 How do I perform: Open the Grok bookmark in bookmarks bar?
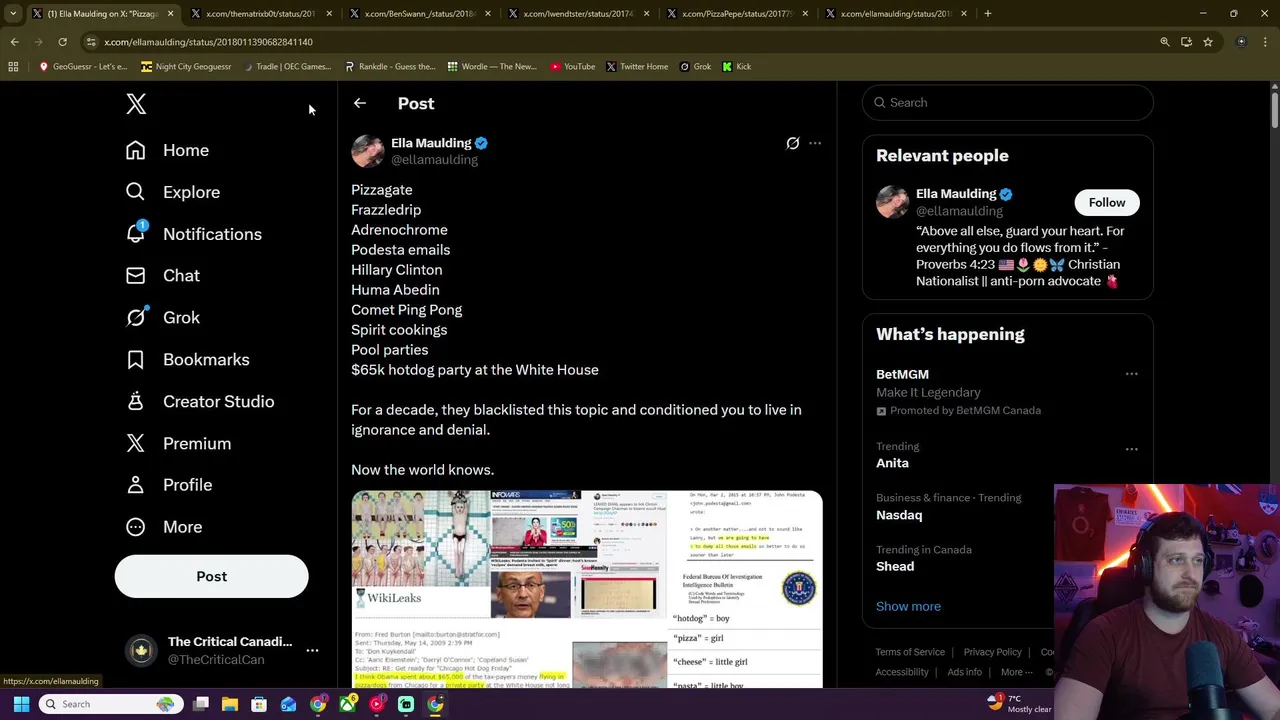point(695,67)
